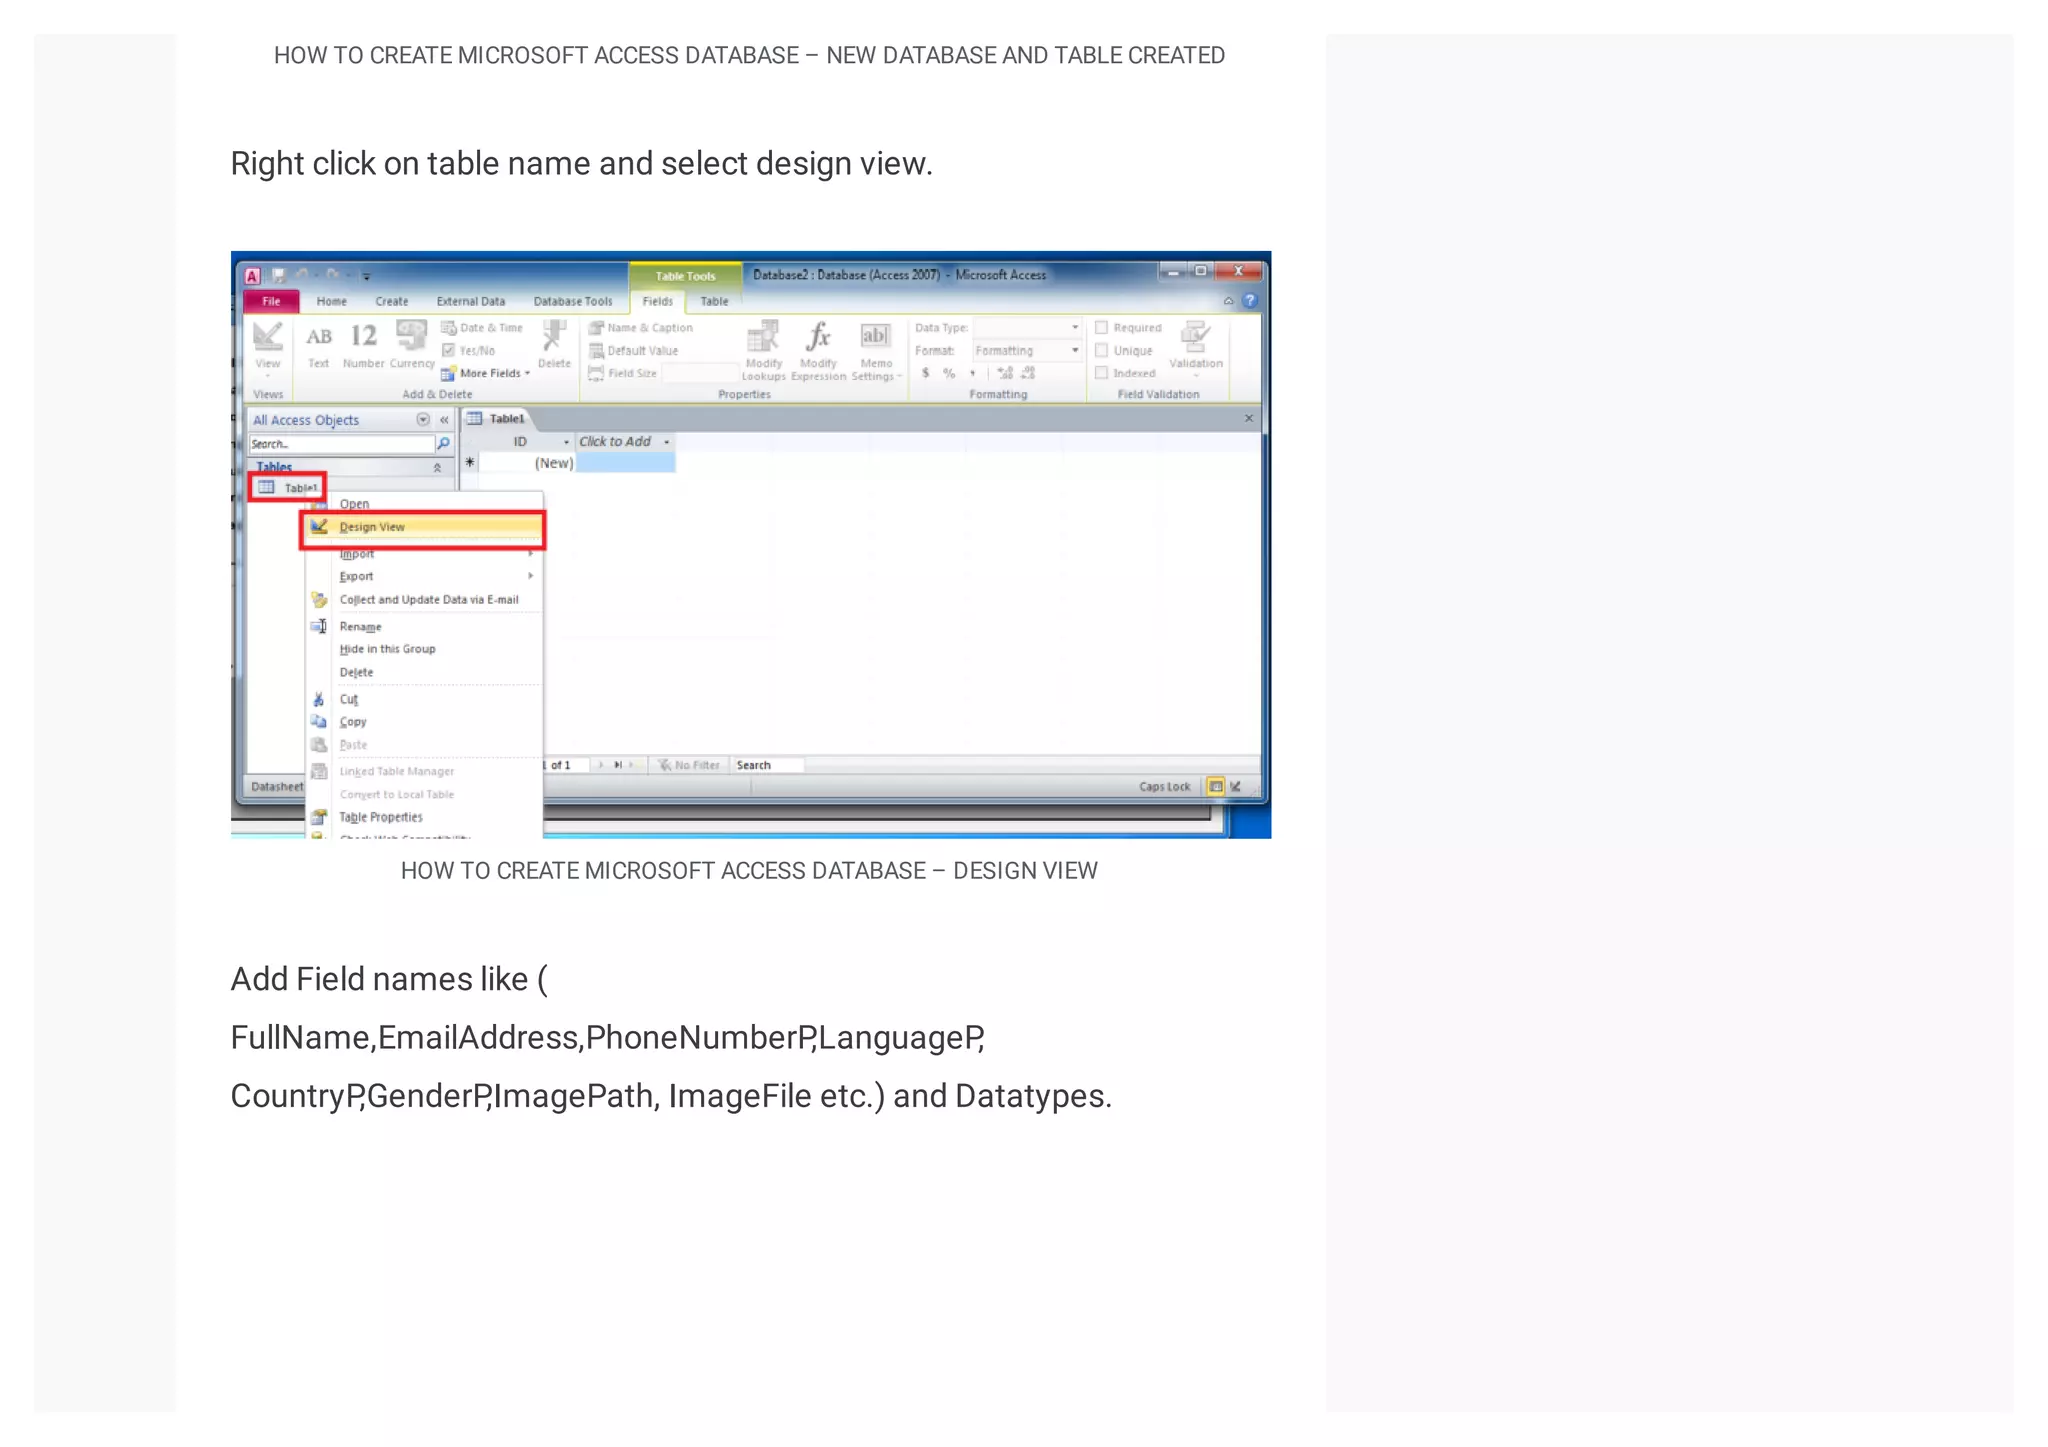Click the Default Value button
This screenshot has height=1447, width=2048.
634,351
